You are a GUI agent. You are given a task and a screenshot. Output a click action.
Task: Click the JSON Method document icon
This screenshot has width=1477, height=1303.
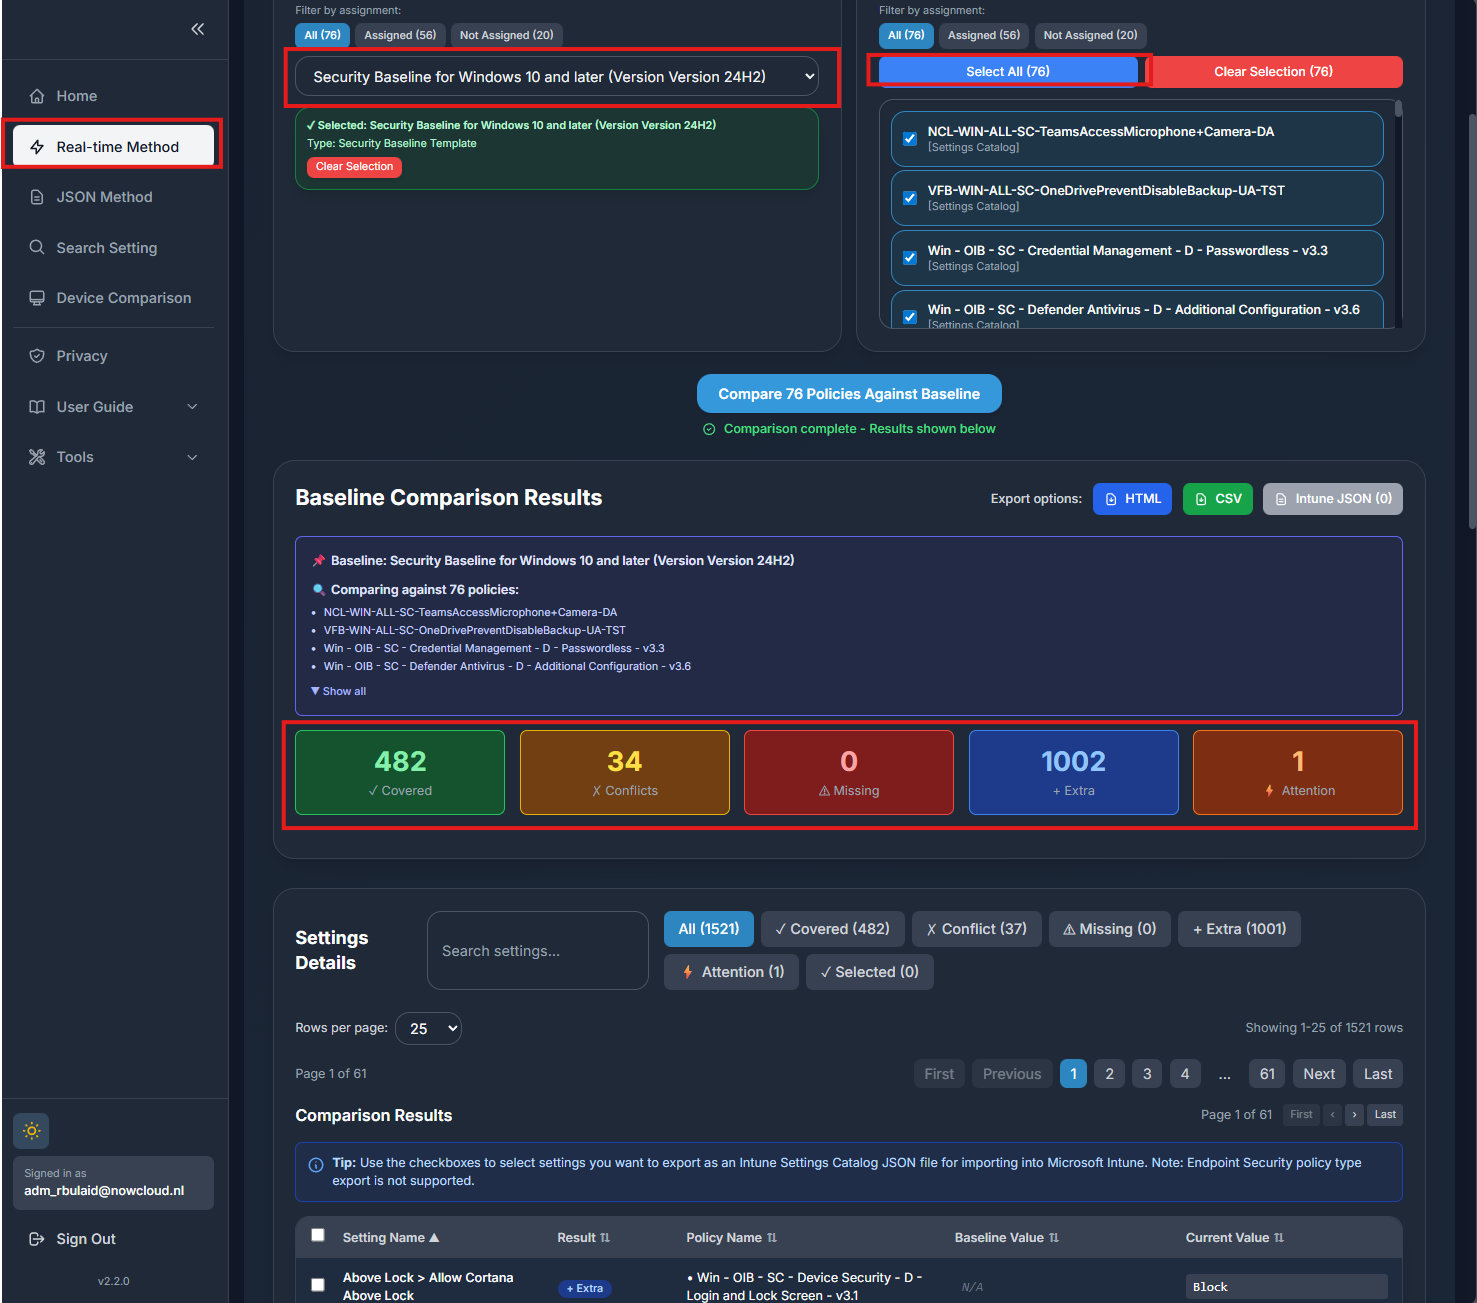[37, 197]
